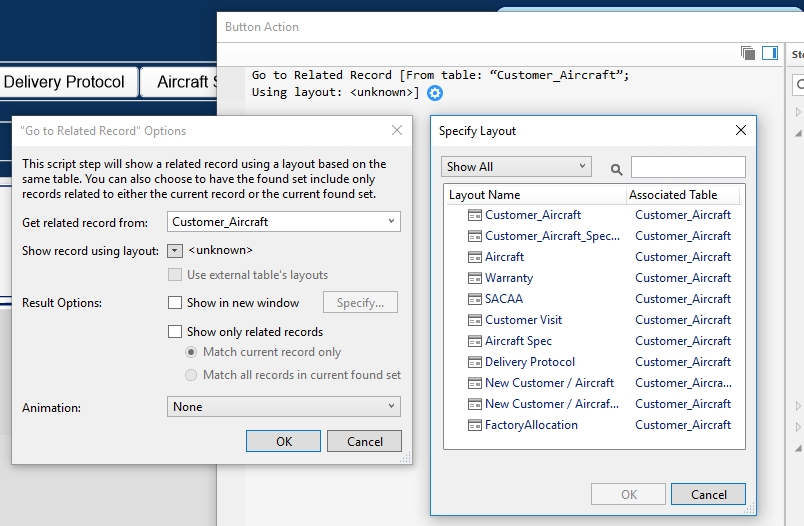The image size is (804, 526).
Task: Select the Aircraft Spec layout row
Action: coord(518,341)
